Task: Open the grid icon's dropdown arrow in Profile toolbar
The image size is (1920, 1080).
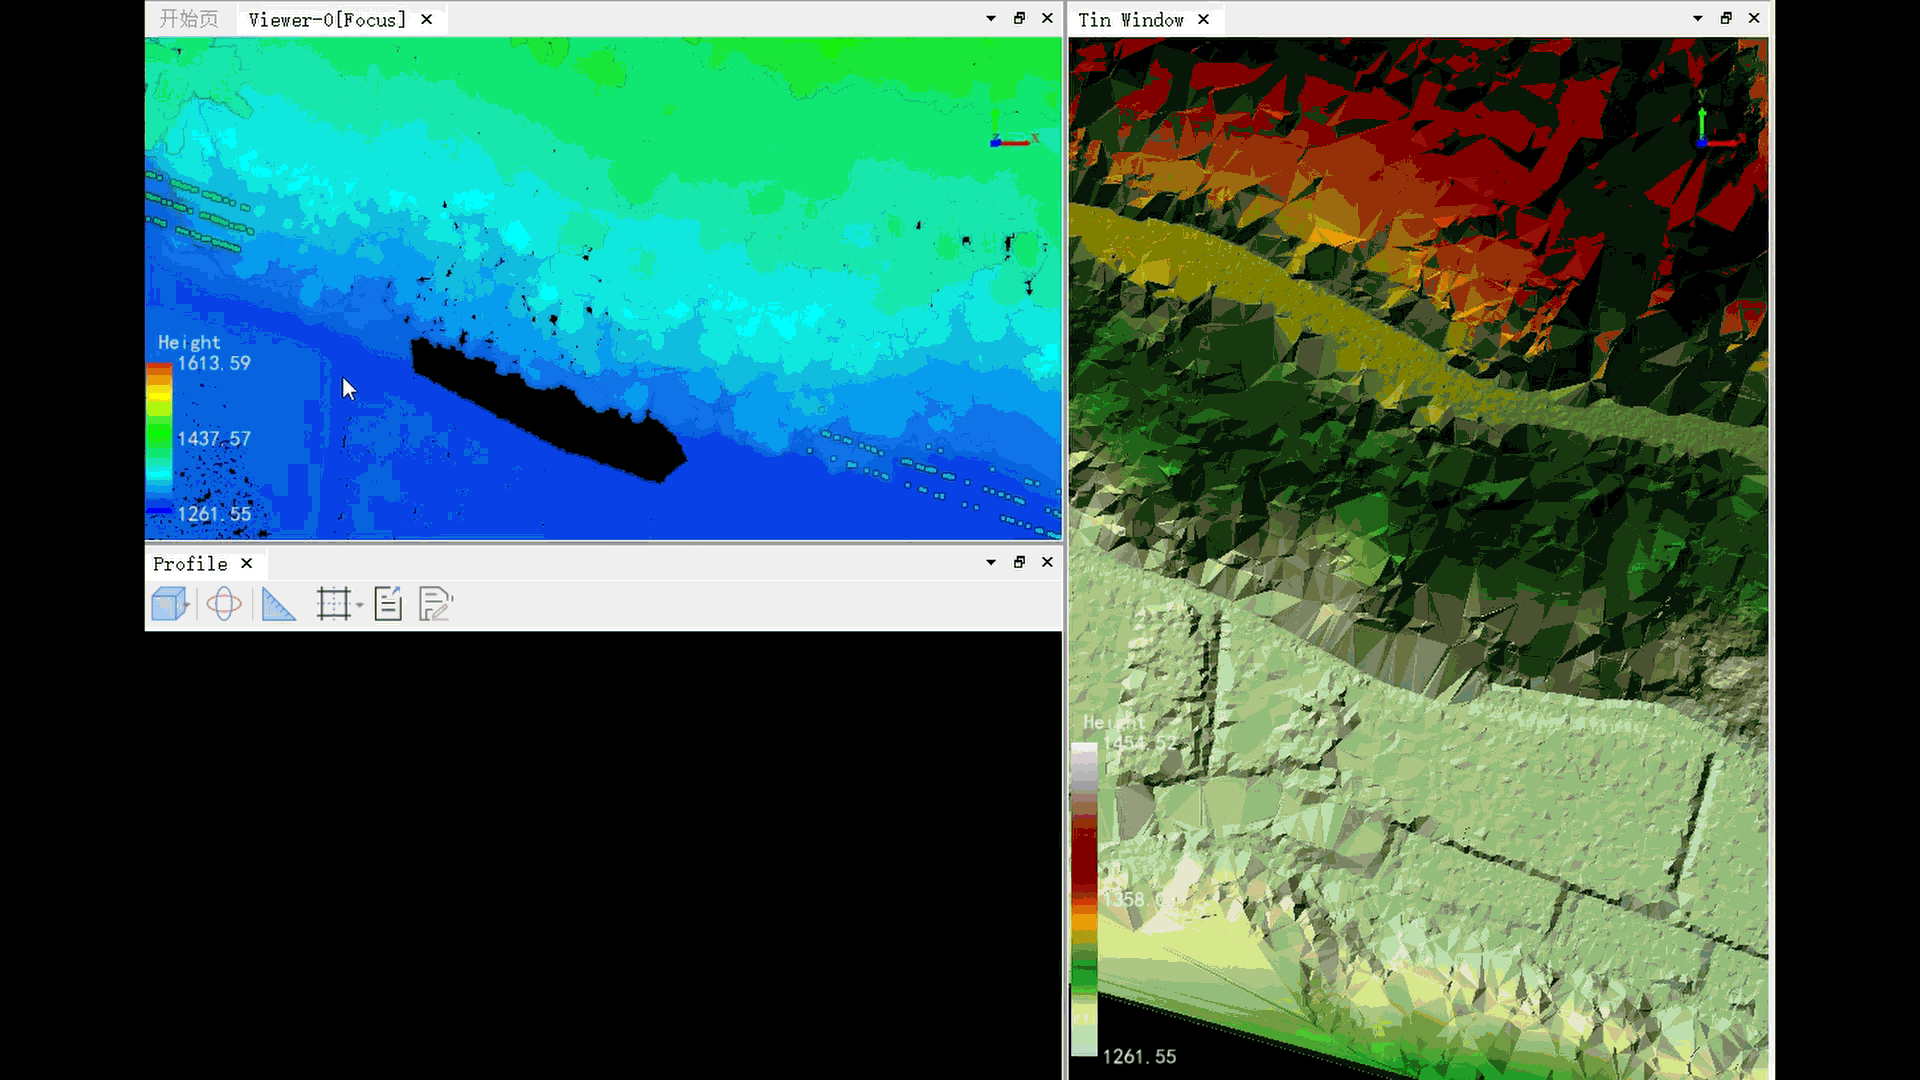Action: (360, 605)
